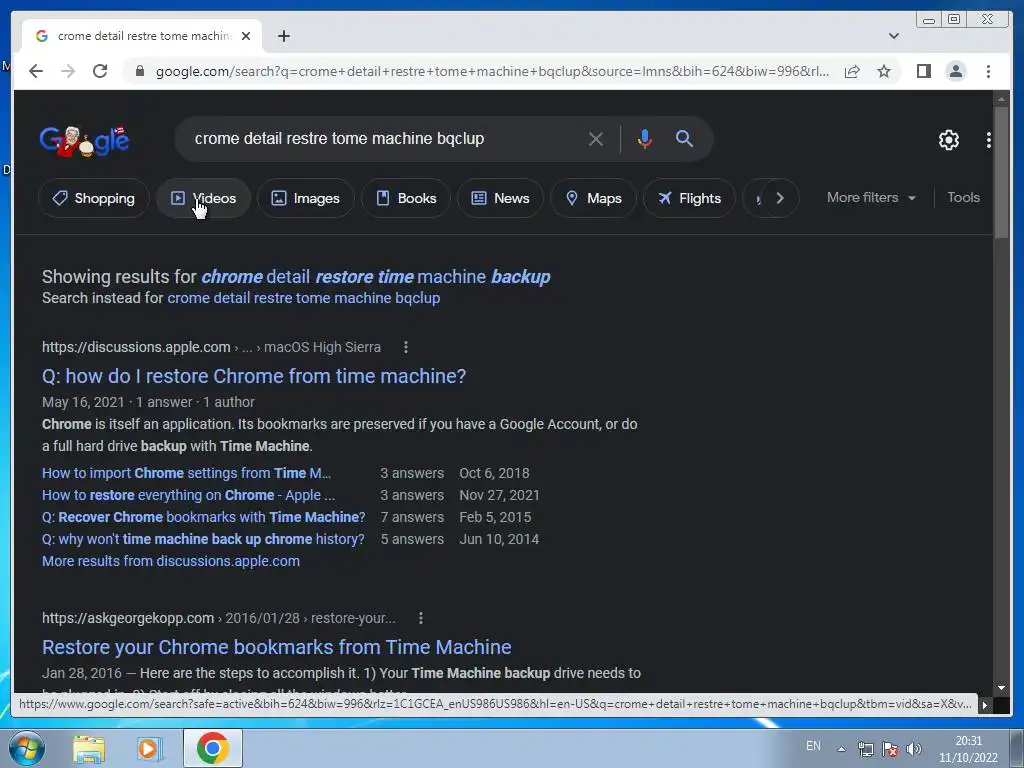The image size is (1024, 768).
Task: Open 'How to restore everything on Chrome - Apple'
Action: pos(188,495)
